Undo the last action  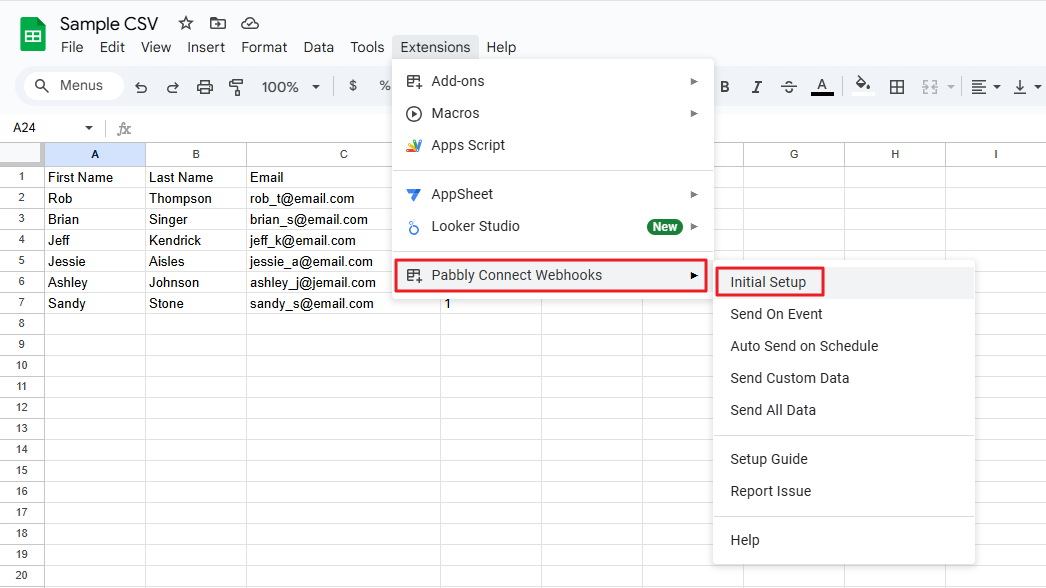pyautogui.click(x=141, y=87)
